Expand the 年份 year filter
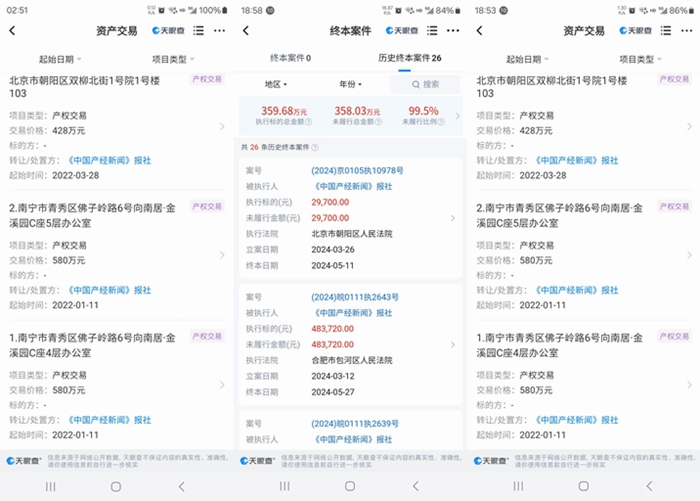Screen dimensions: 700x501 click(x=350, y=85)
